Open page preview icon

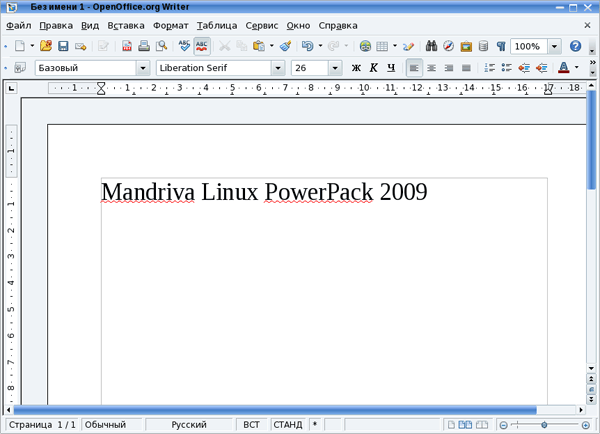pos(161,46)
